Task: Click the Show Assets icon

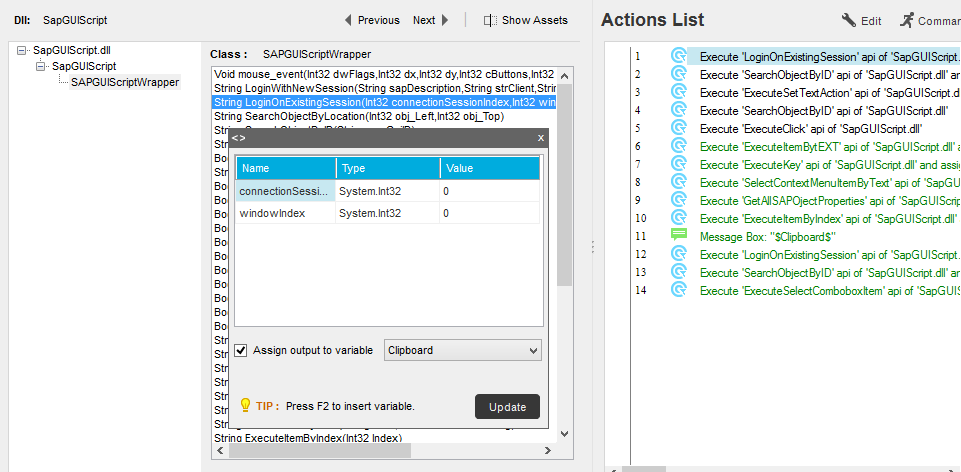Action: pyautogui.click(x=490, y=20)
